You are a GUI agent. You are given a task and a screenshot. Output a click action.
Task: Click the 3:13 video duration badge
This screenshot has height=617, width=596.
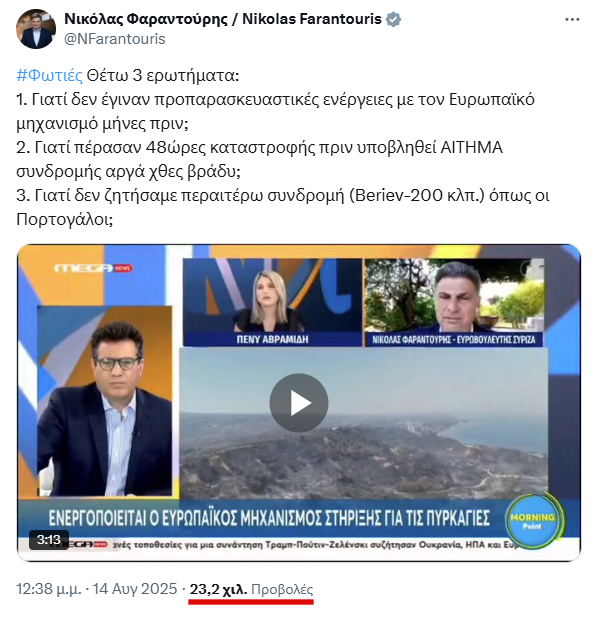tap(49, 539)
